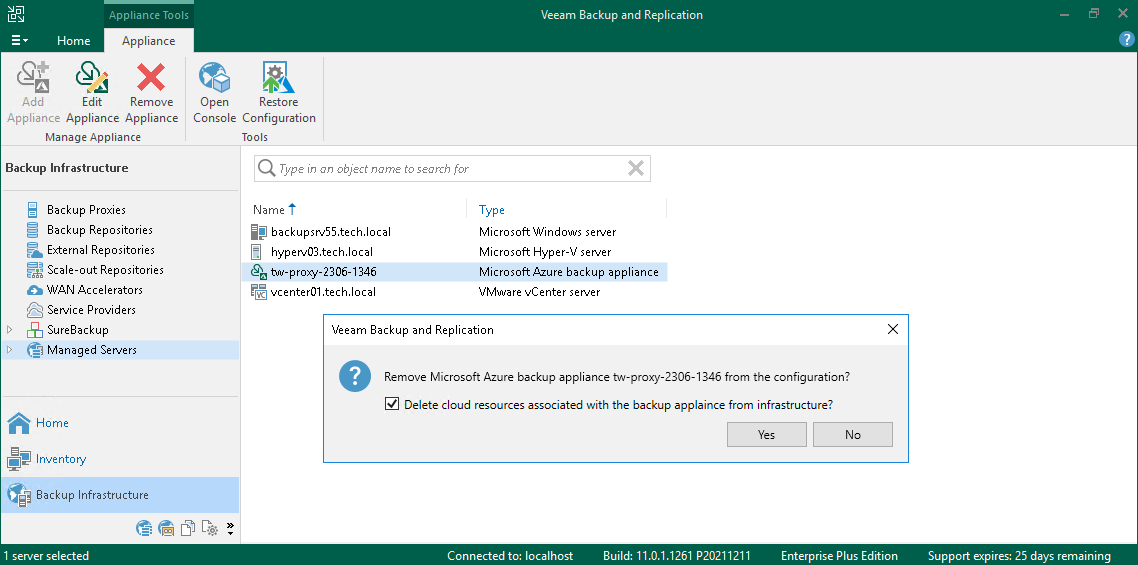Click the magnifier icon in the search box
Screen dimensions: 1138x565
click(267, 168)
